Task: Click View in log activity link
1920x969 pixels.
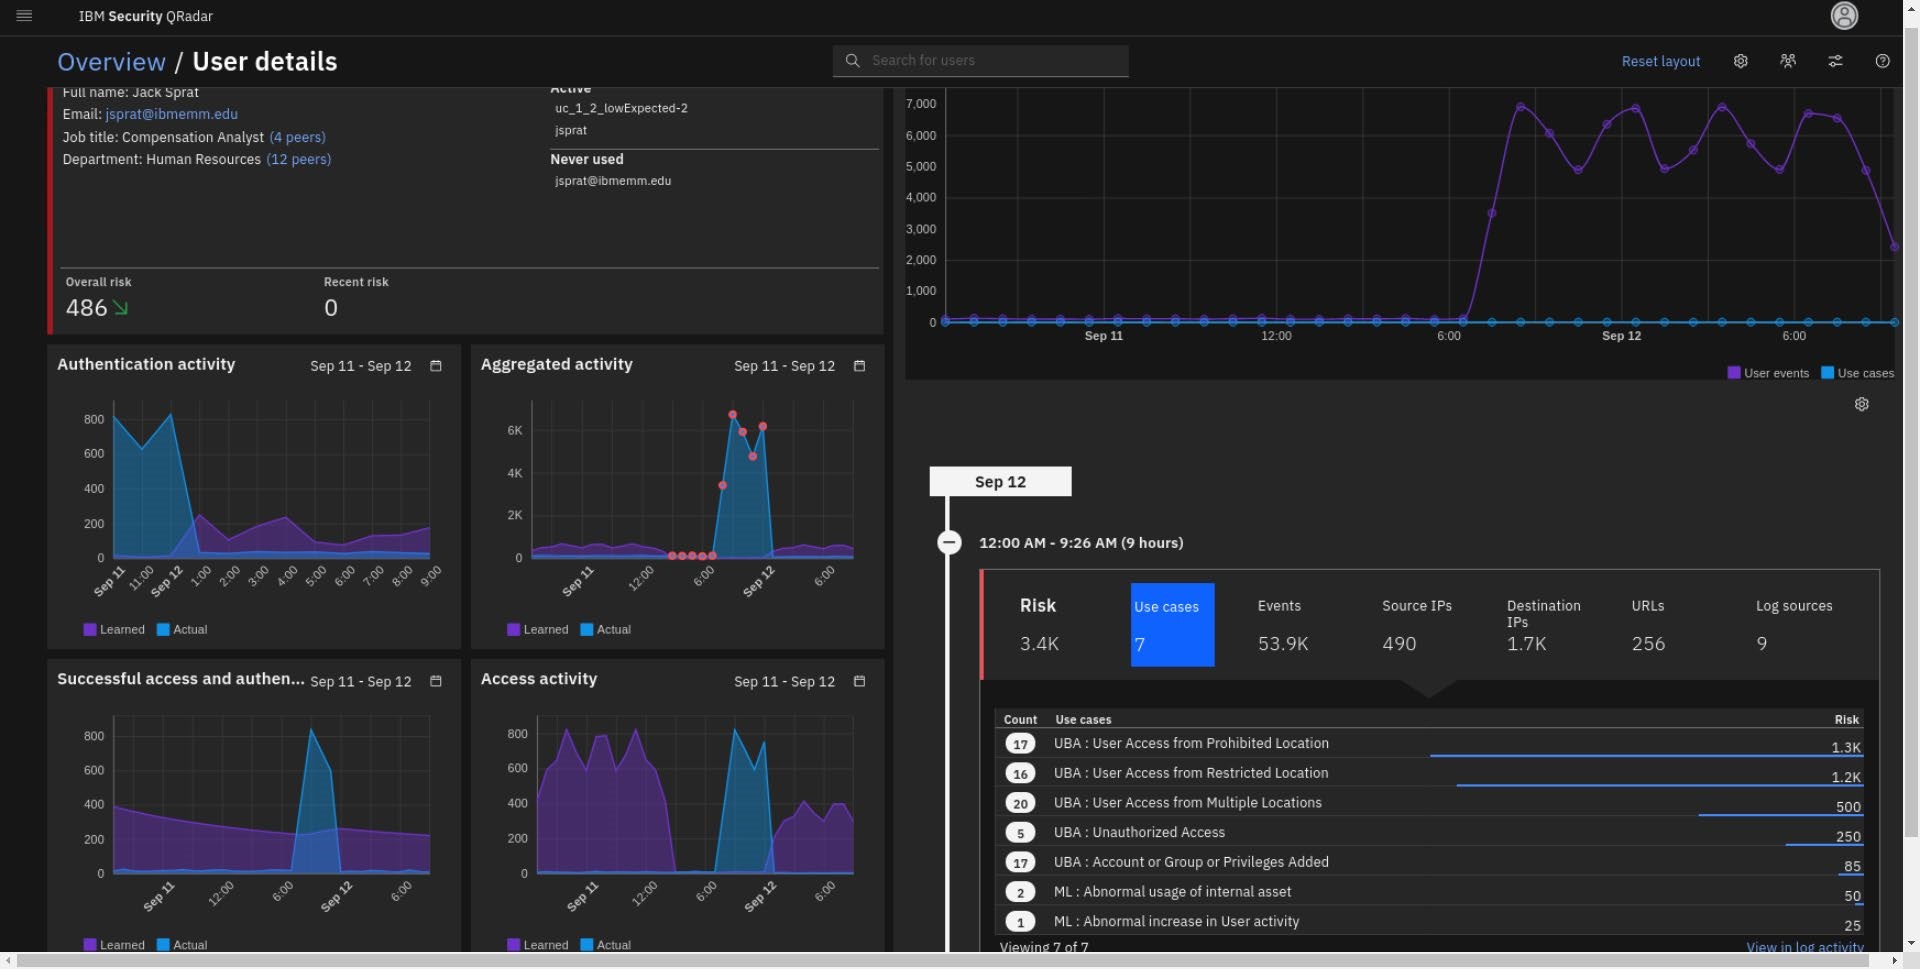Action: coord(1804,947)
